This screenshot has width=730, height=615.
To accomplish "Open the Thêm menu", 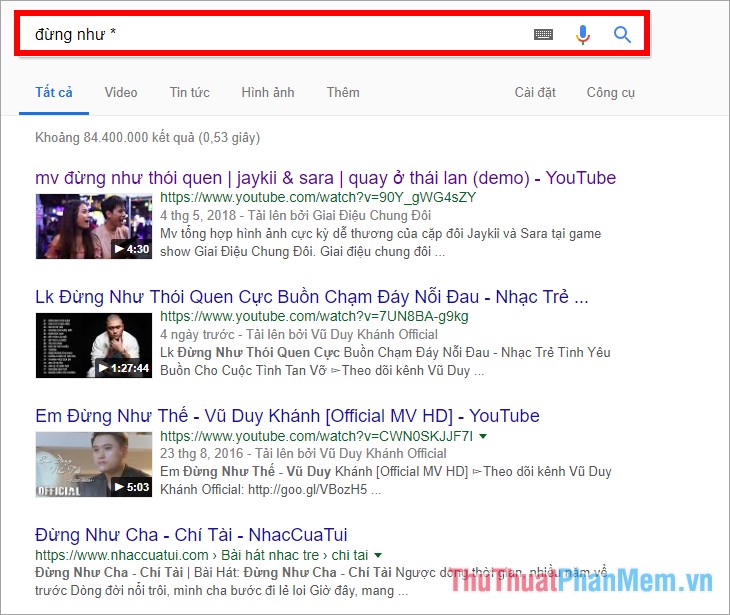I will pyautogui.click(x=343, y=92).
